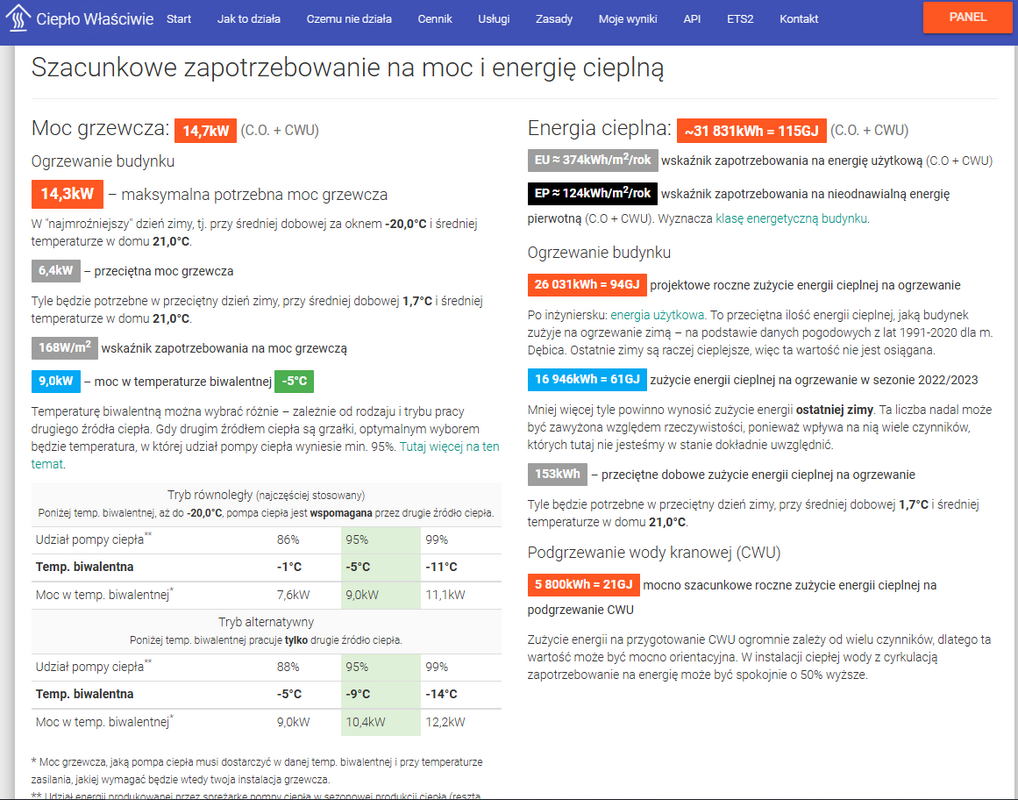Click API in the navigation bar
Screen dimensions: 1018x800
click(x=692, y=19)
